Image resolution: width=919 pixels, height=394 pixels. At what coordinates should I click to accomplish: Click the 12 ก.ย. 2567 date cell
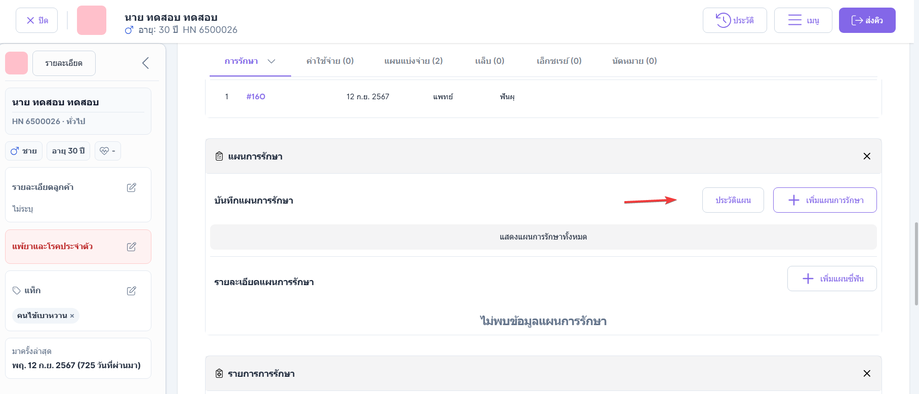pos(367,97)
